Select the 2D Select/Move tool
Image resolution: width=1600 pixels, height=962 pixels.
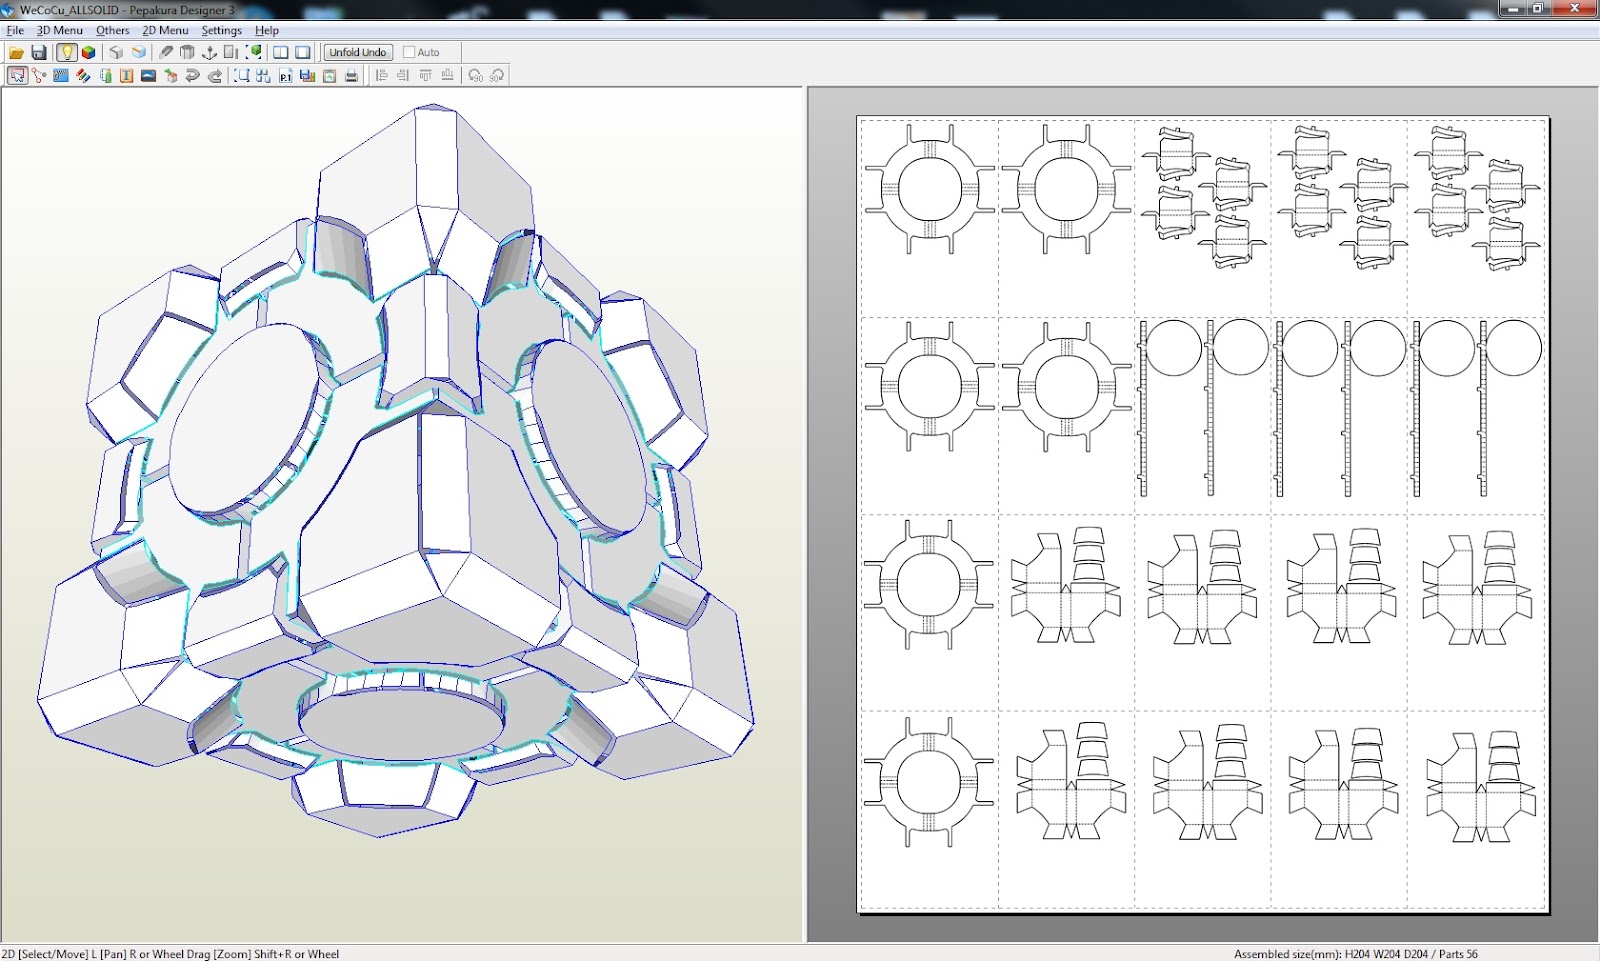tap(15, 75)
